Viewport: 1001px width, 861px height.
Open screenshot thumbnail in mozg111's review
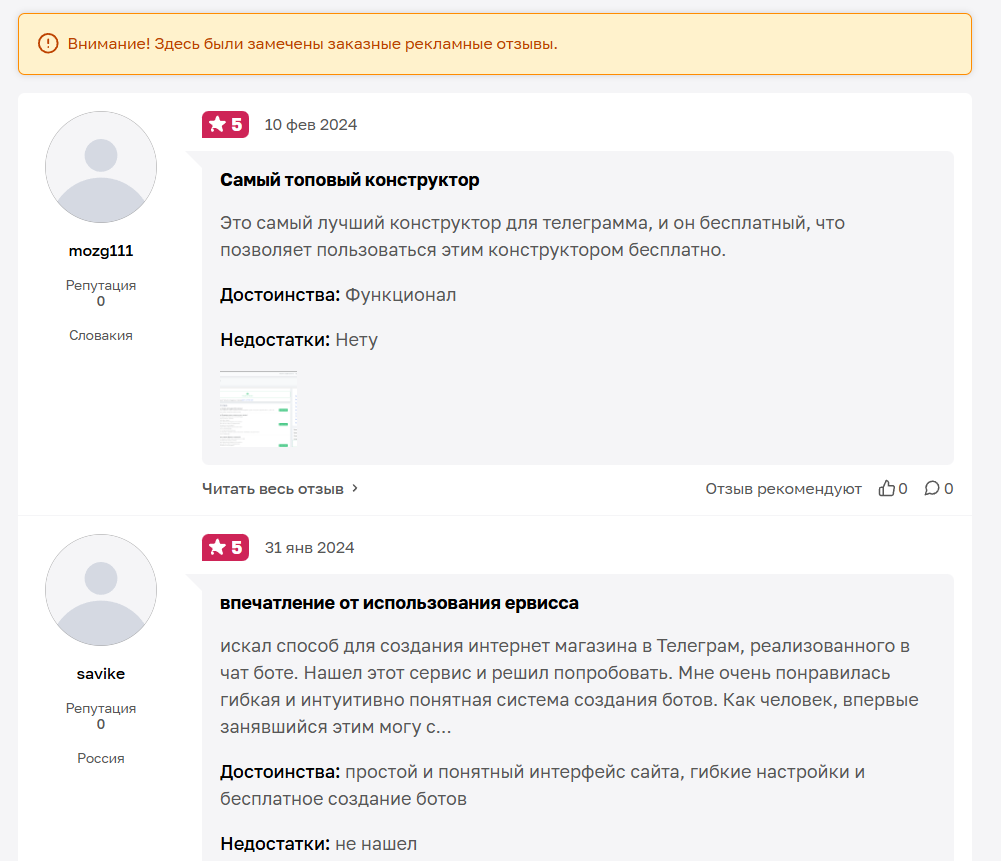tap(258, 409)
